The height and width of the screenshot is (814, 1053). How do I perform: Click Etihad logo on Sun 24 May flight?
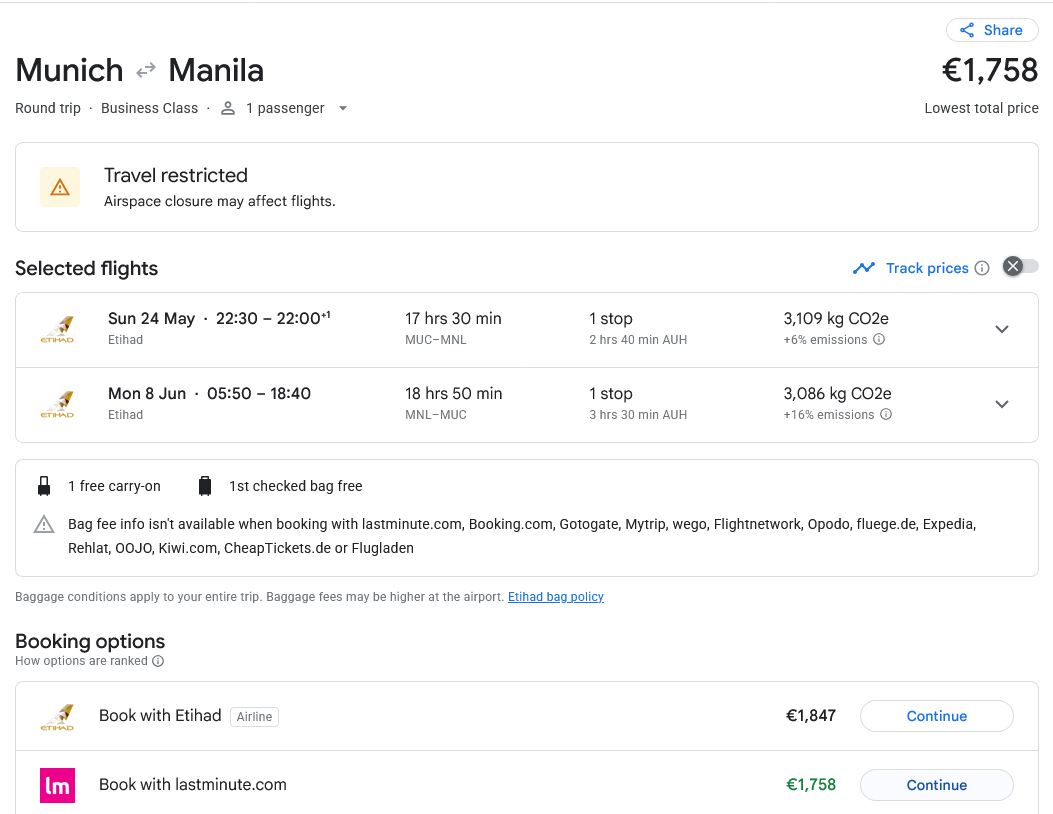[57, 330]
